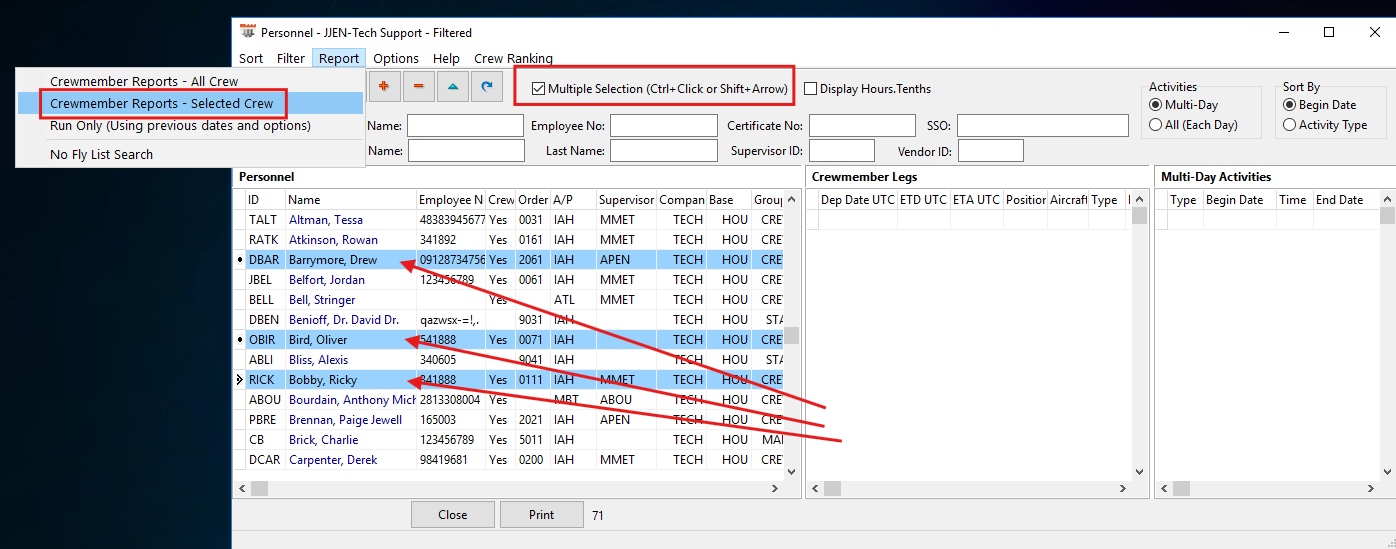The width and height of the screenshot is (1396, 549).
Task: Click the red plus toolbar icon
Action: [383, 87]
